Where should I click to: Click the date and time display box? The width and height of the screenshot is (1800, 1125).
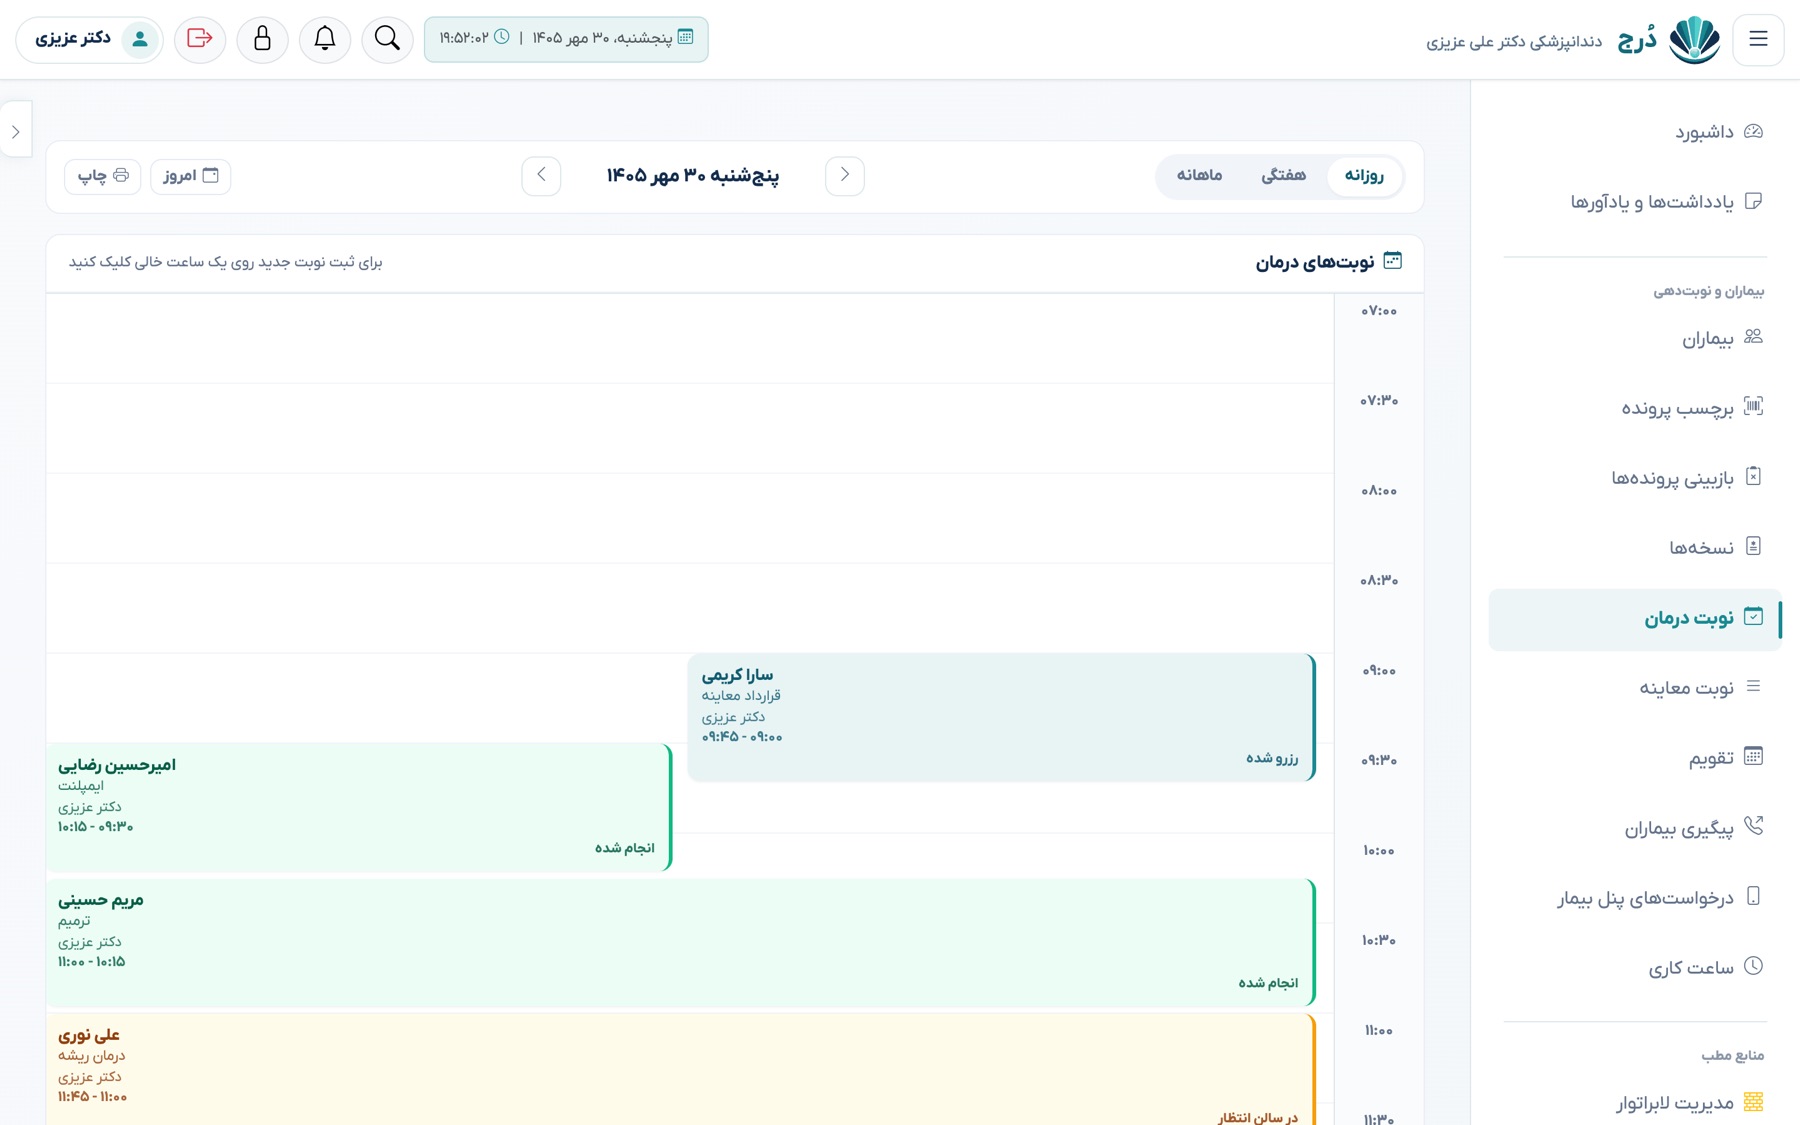[x=566, y=39]
